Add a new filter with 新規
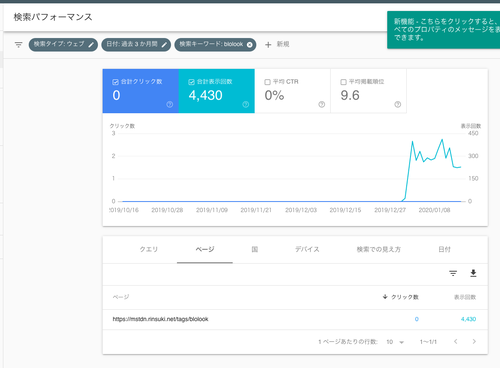Viewport: 500px width, 368px height. (x=277, y=44)
